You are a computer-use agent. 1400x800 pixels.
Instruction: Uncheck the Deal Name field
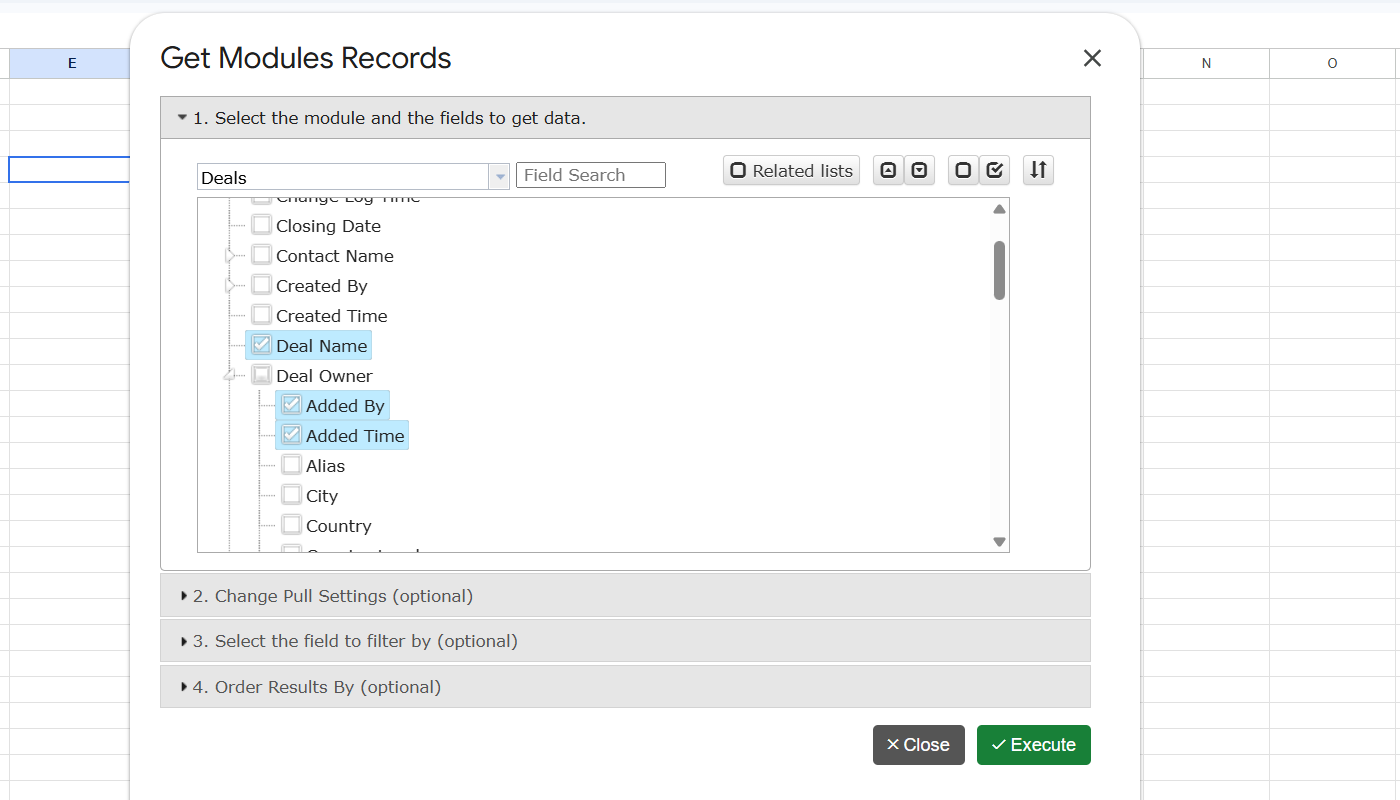coord(262,345)
